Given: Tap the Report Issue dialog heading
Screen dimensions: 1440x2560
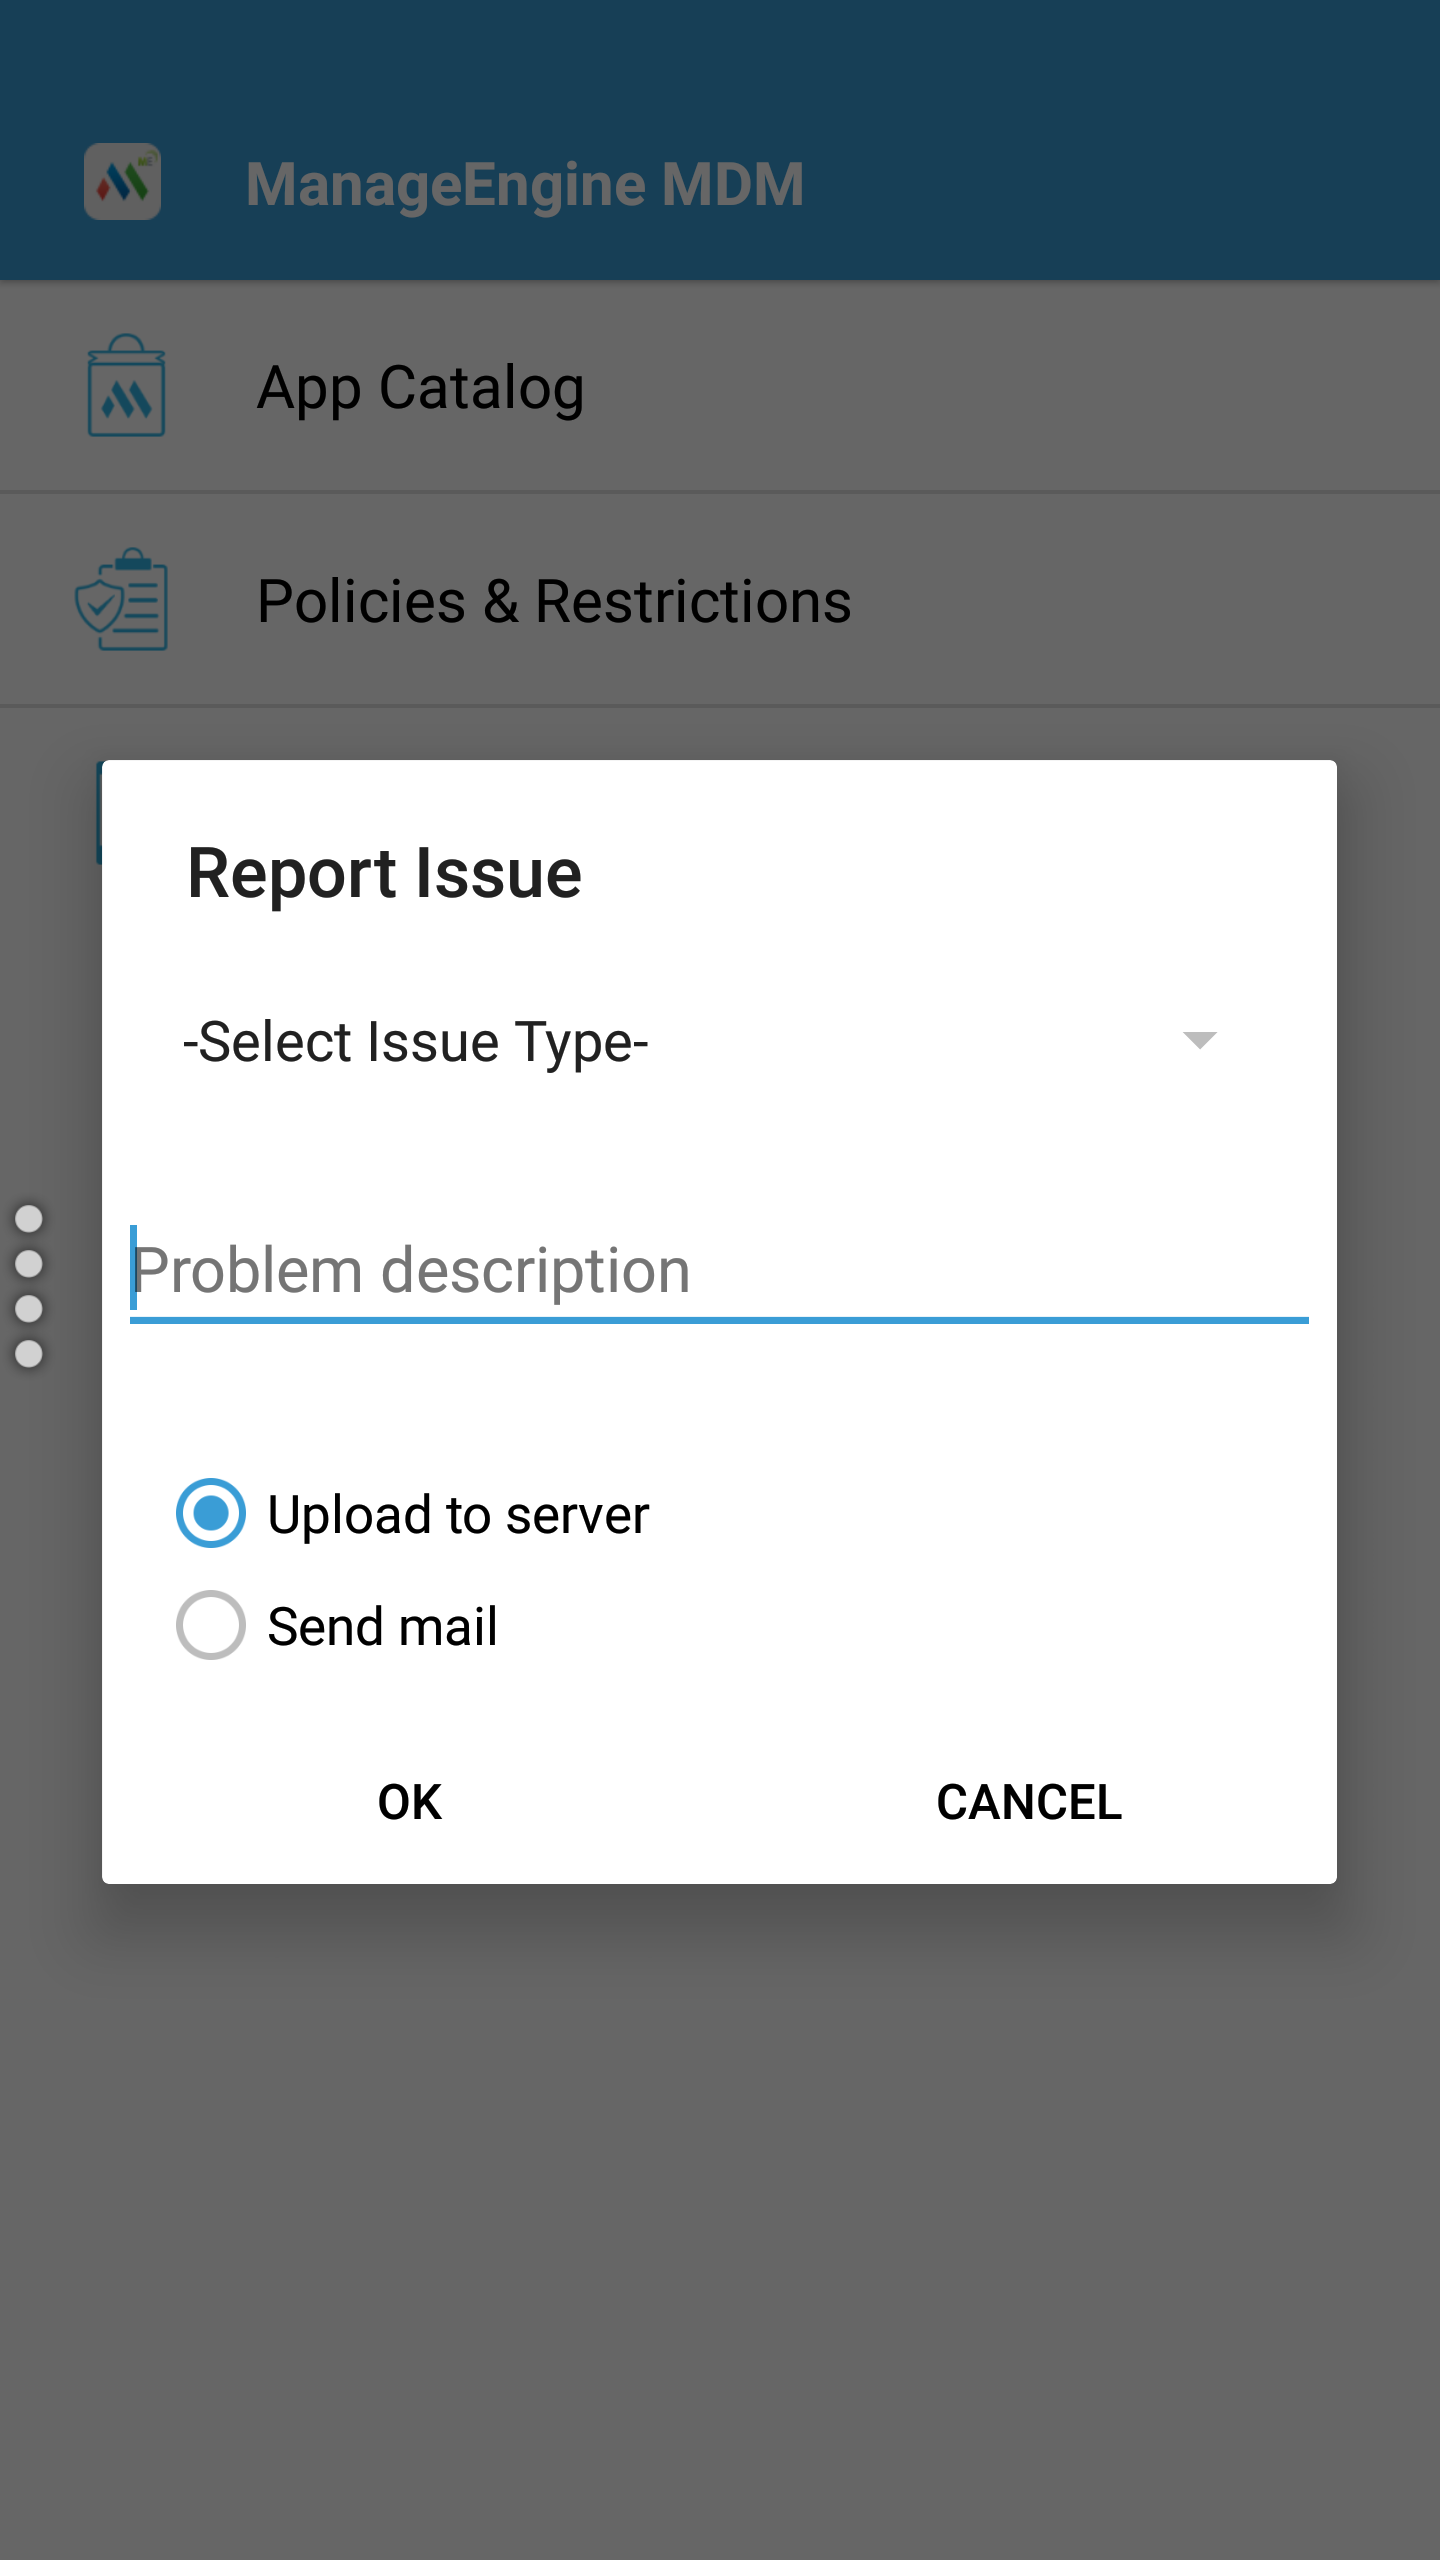Looking at the screenshot, I should tap(385, 873).
